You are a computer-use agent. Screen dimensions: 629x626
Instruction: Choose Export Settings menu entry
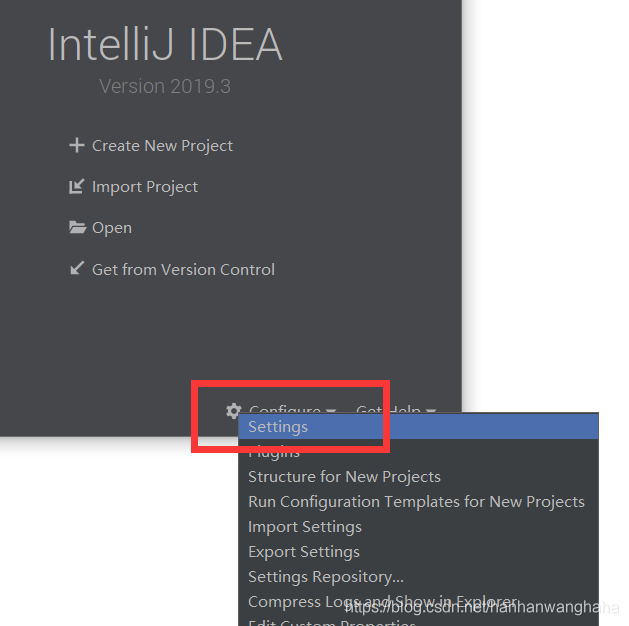tap(304, 552)
